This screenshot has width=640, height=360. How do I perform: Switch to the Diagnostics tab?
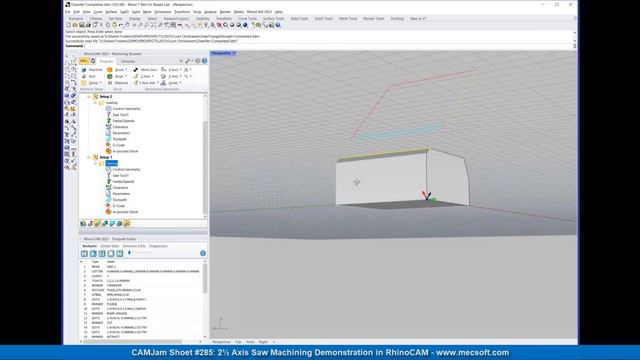pos(158,246)
